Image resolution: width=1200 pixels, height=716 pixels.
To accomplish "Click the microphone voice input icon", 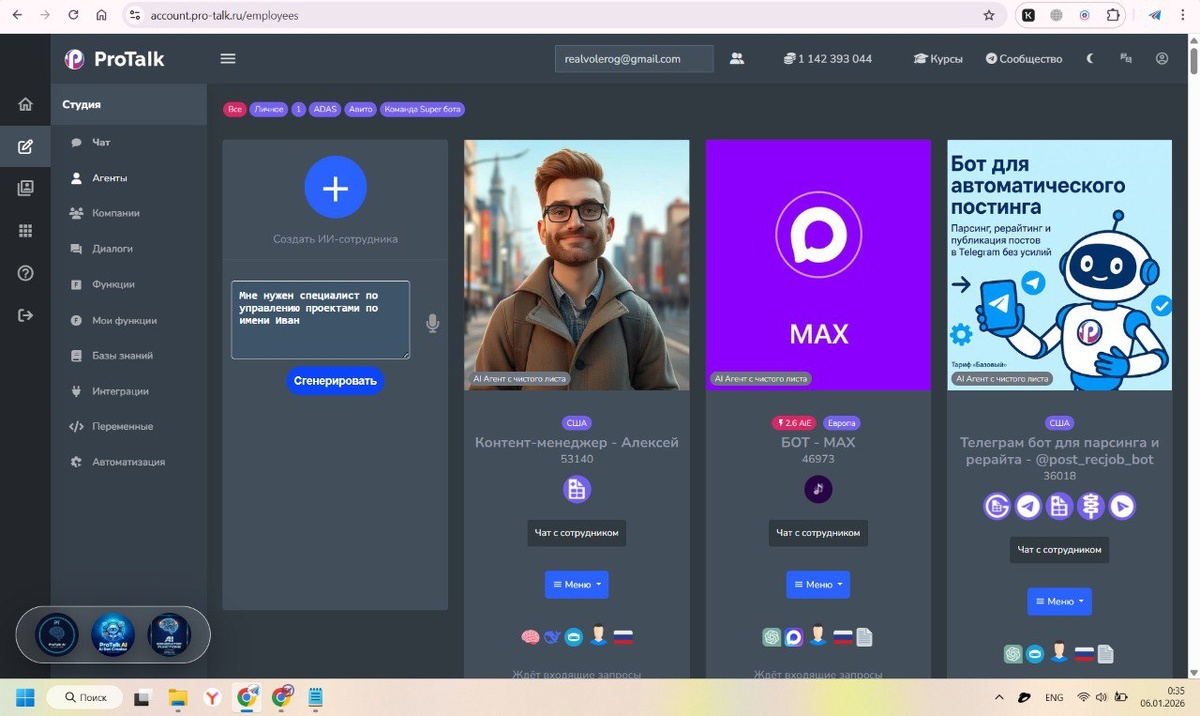I will [432, 323].
